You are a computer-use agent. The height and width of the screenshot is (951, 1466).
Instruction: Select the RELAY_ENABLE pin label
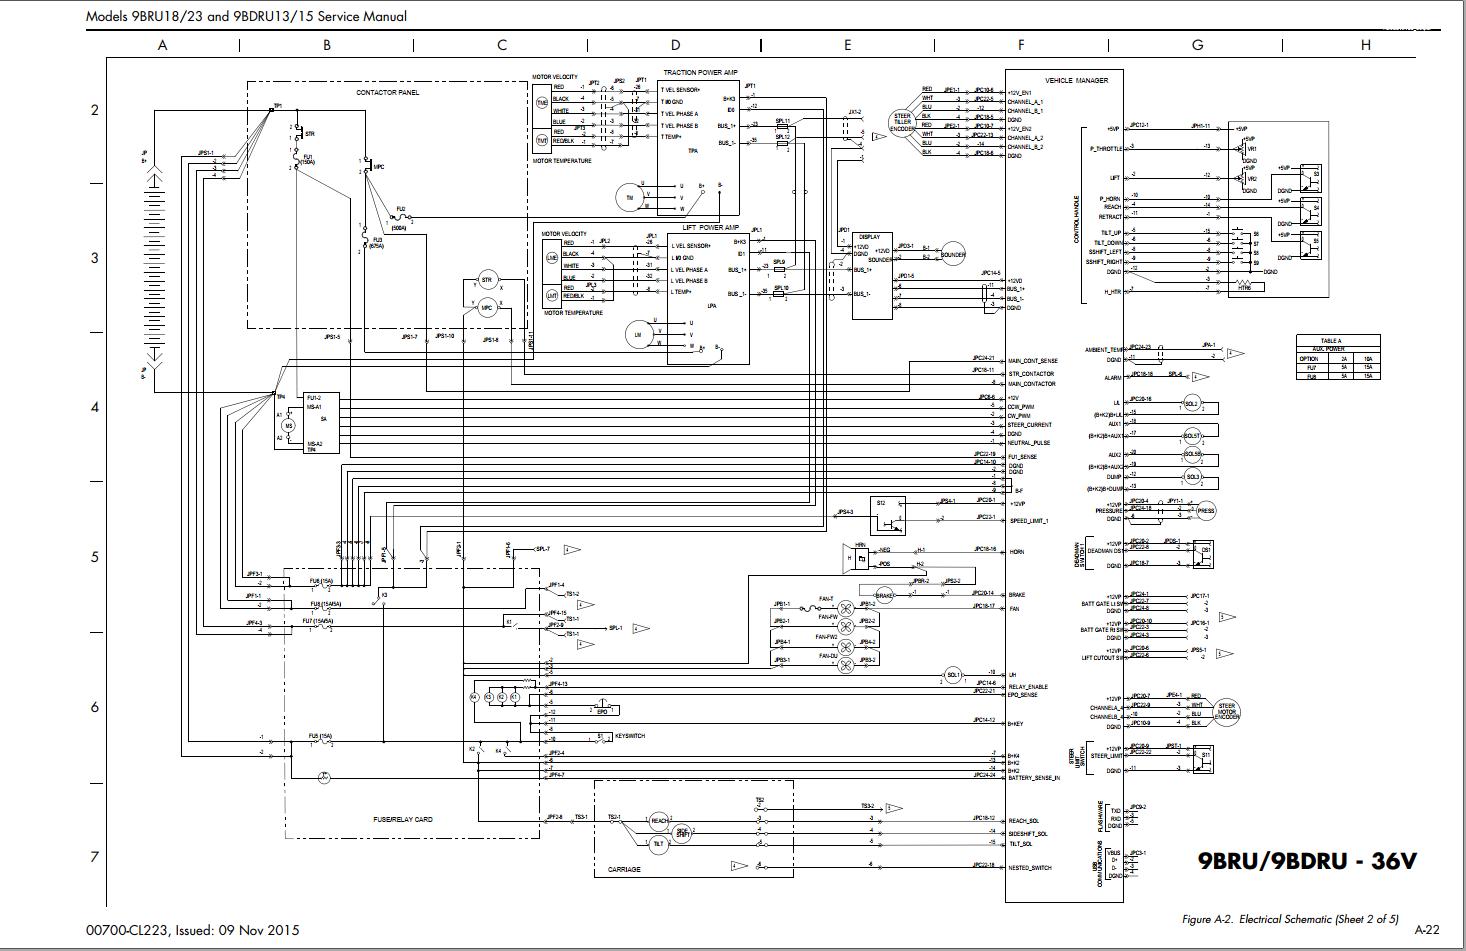pos(1028,687)
